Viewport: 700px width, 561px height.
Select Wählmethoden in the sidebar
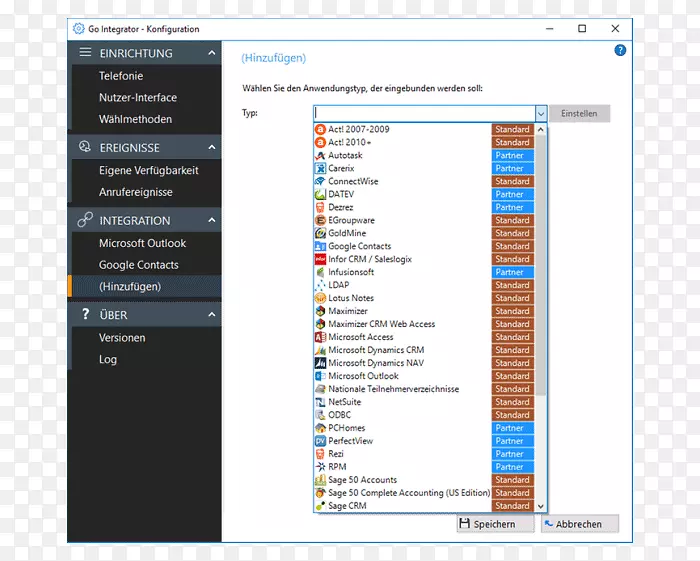(x=135, y=119)
